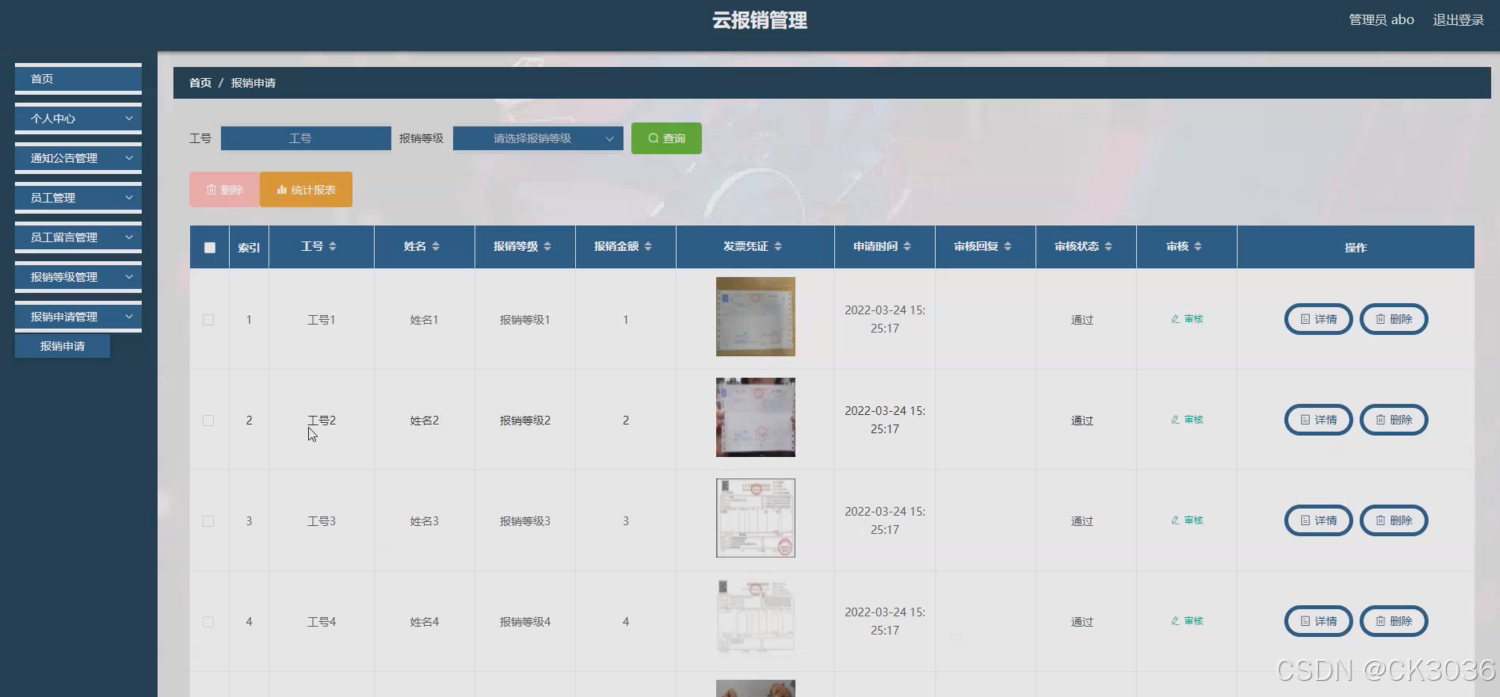Expand the 员工留言管理 sidebar menu
This screenshot has height=697, width=1500.
pos(78,237)
